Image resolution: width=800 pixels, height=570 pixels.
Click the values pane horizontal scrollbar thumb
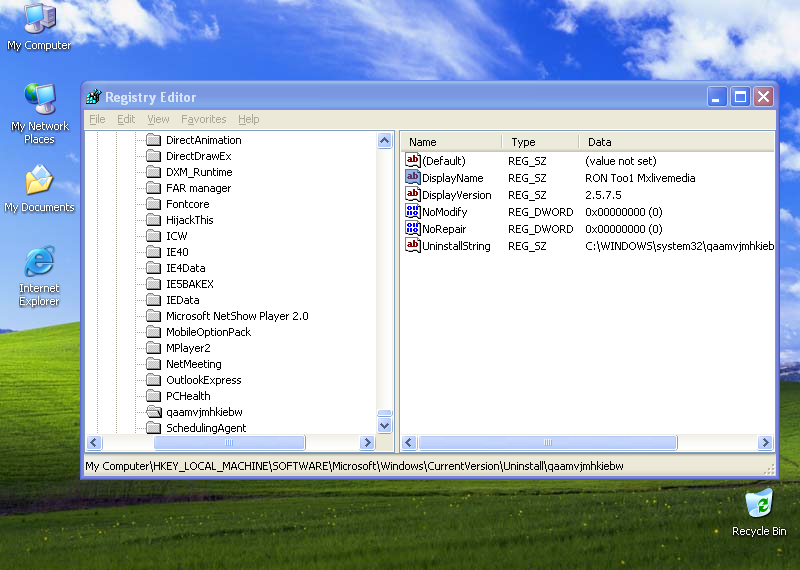(x=548, y=442)
